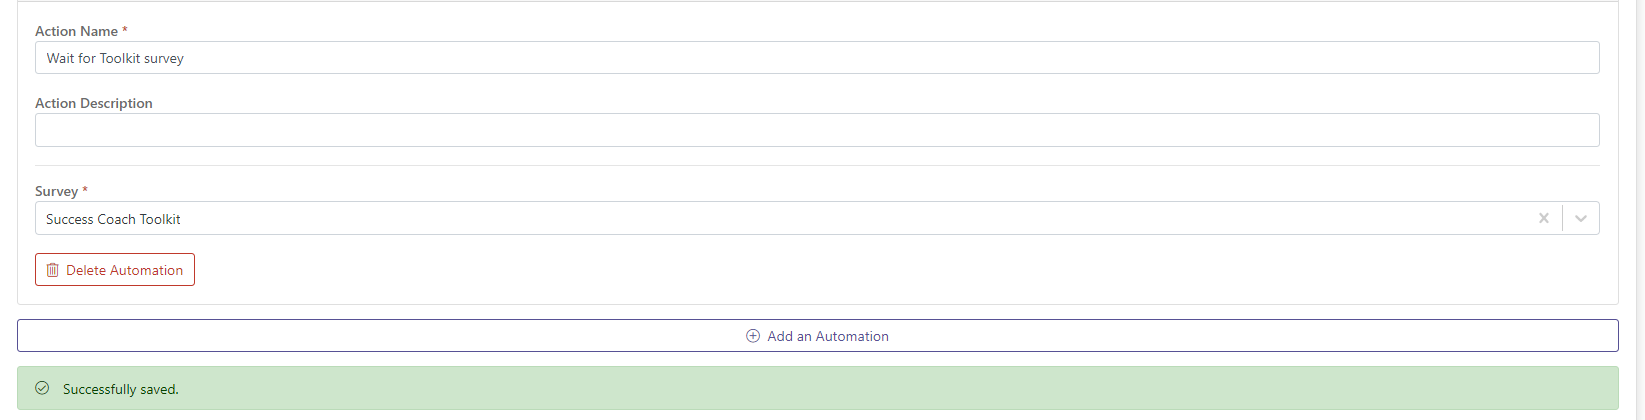Image resolution: width=1645 pixels, height=420 pixels.
Task: Click the 'Wait for Toolkit survey' text
Action: pyautogui.click(x=115, y=58)
